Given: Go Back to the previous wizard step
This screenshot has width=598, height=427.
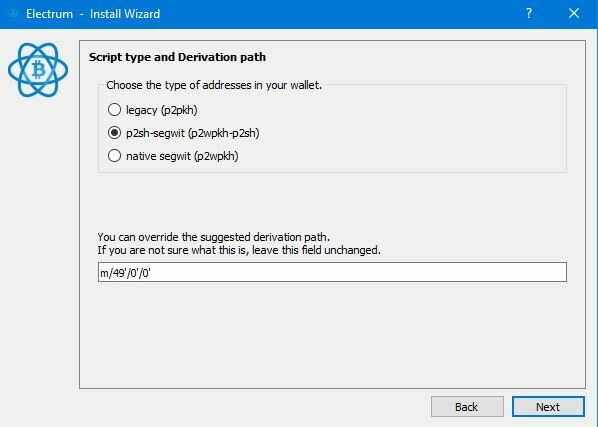Looking at the screenshot, I should 467,407.
